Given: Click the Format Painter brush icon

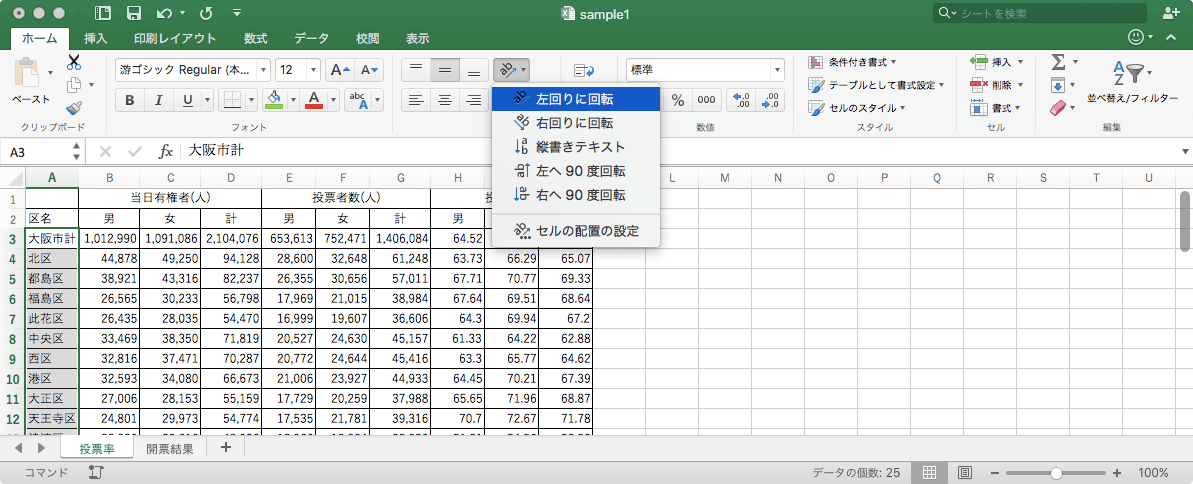Looking at the screenshot, I should (75, 107).
